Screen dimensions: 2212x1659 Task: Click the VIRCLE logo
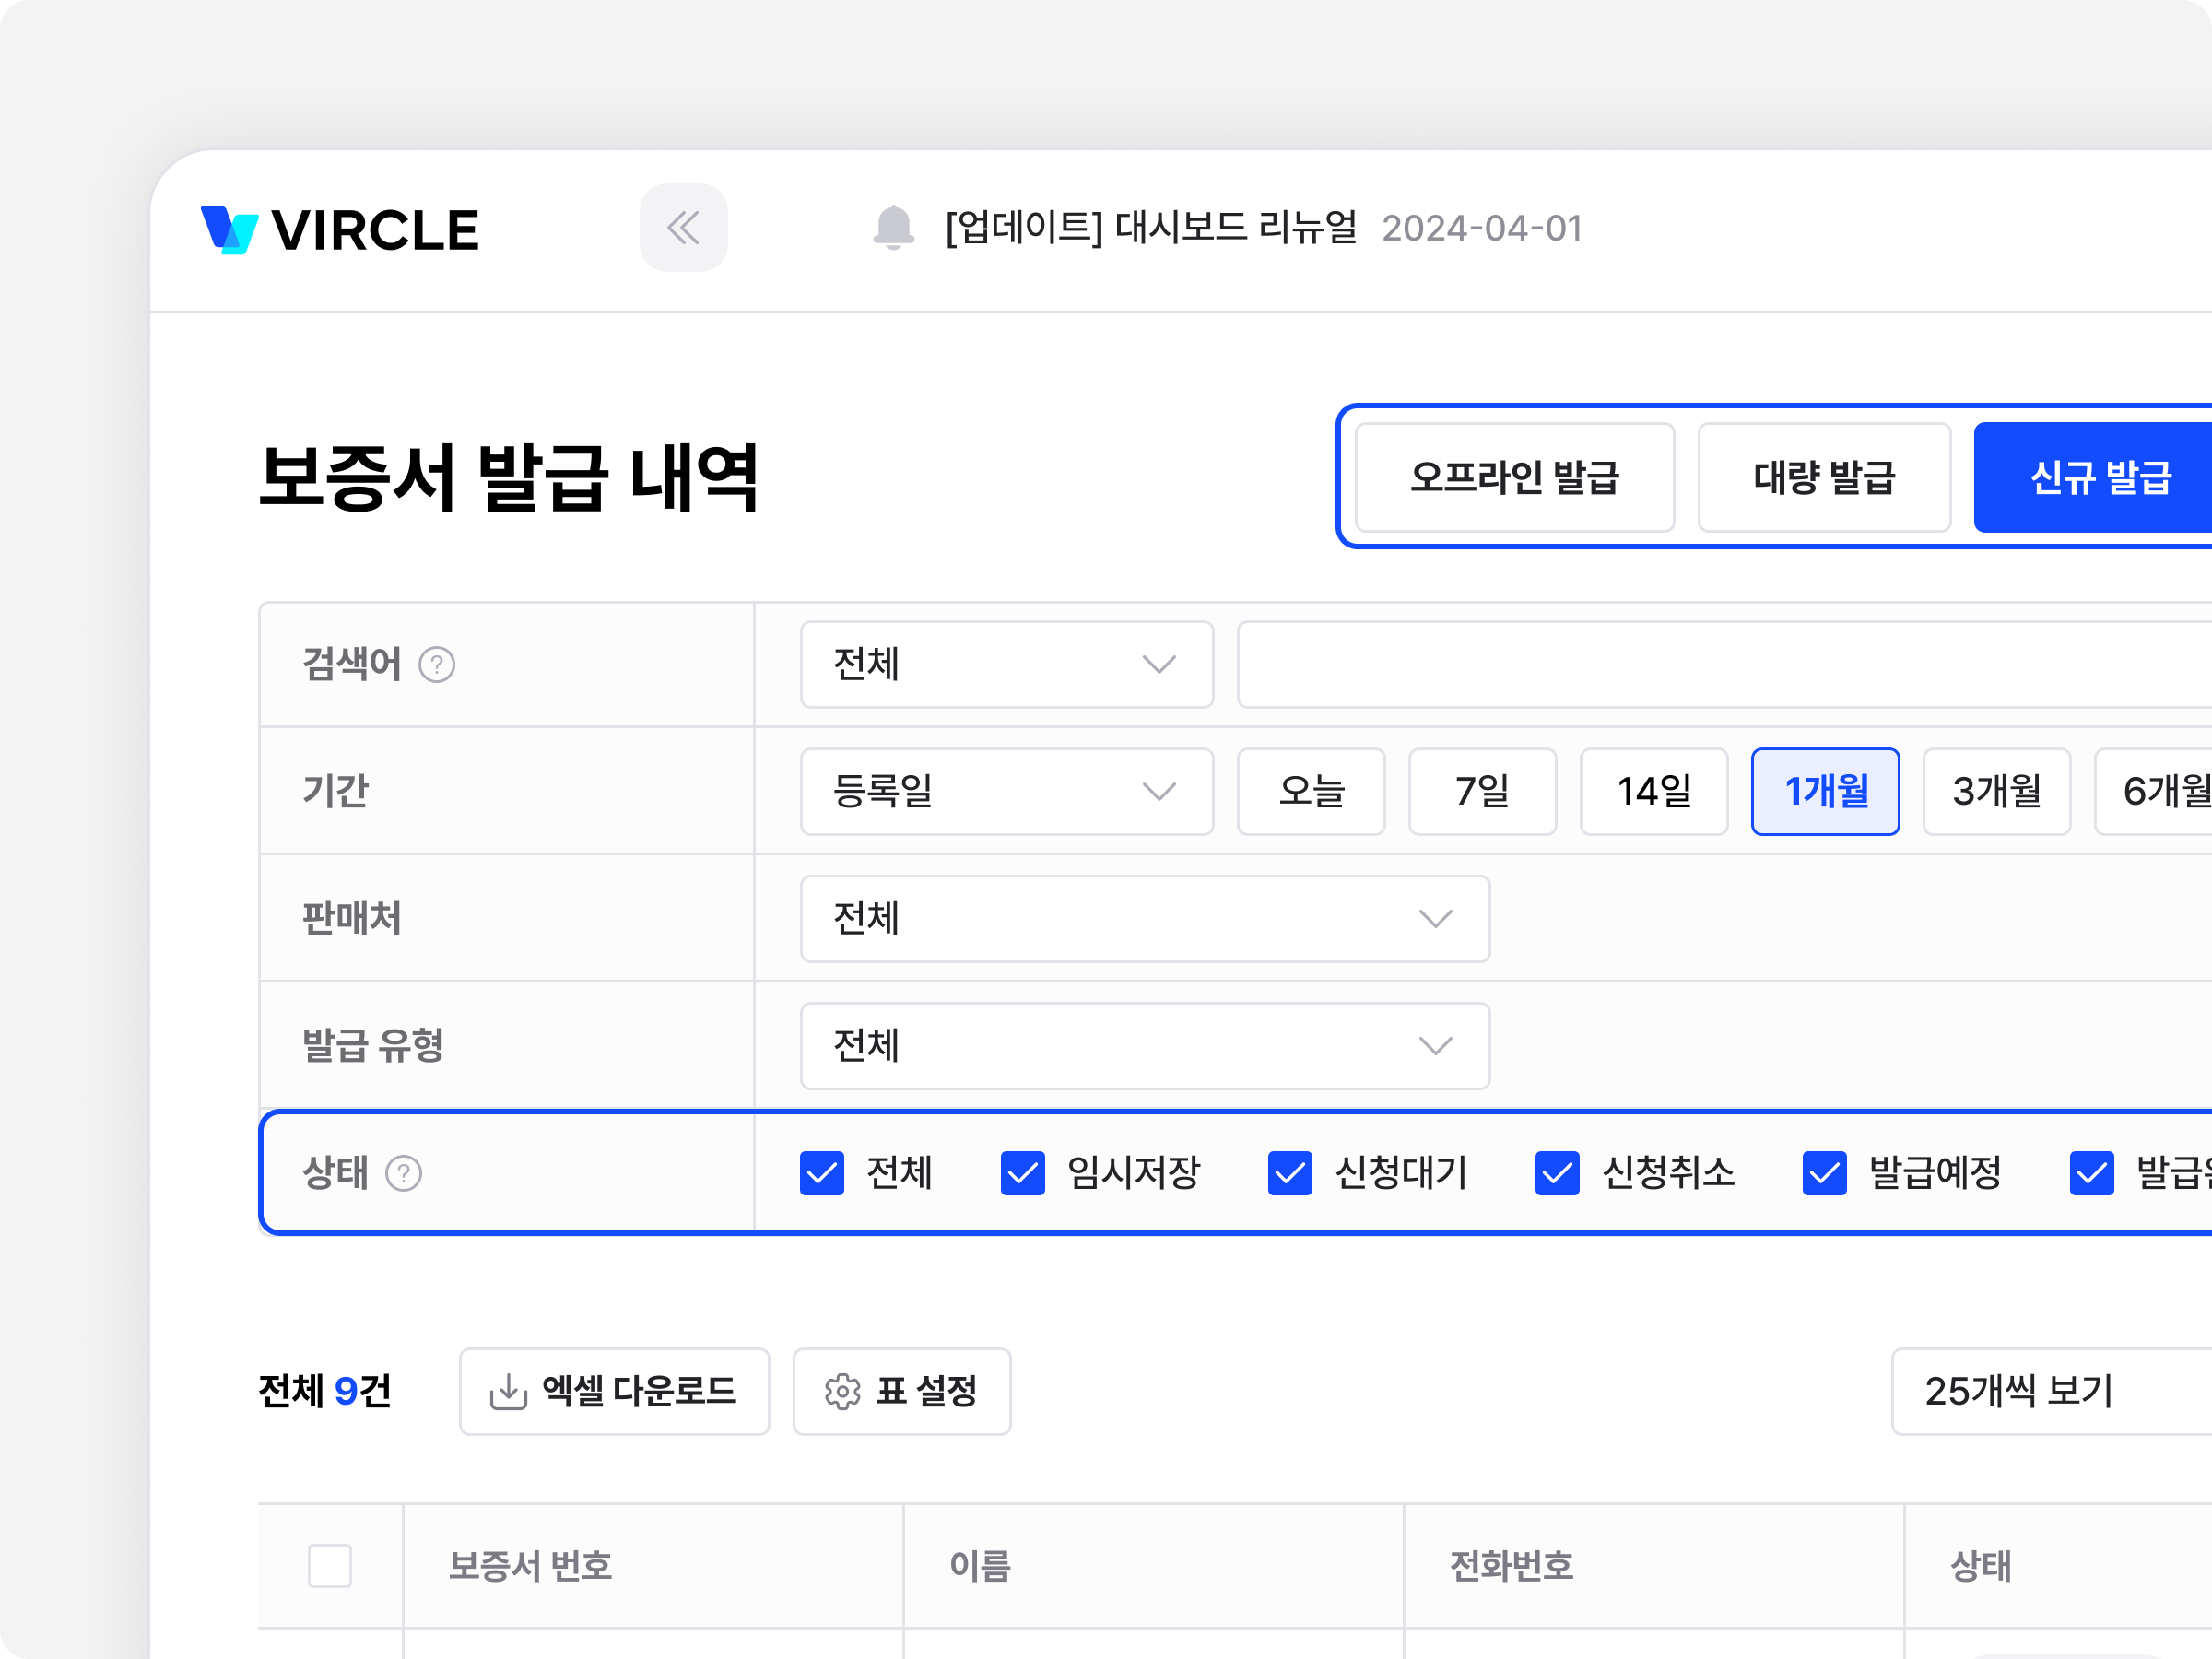click(x=340, y=230)
